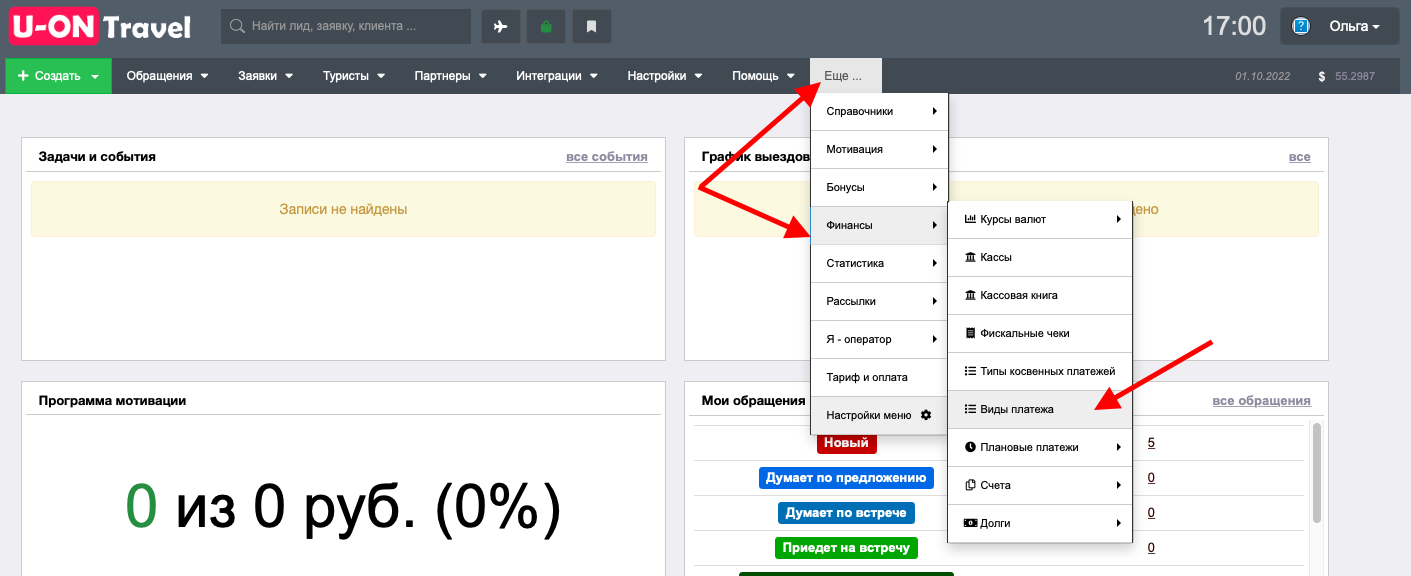1411x576 pixels.
Task: Click the все обращения link
Action: (1261, 401)
